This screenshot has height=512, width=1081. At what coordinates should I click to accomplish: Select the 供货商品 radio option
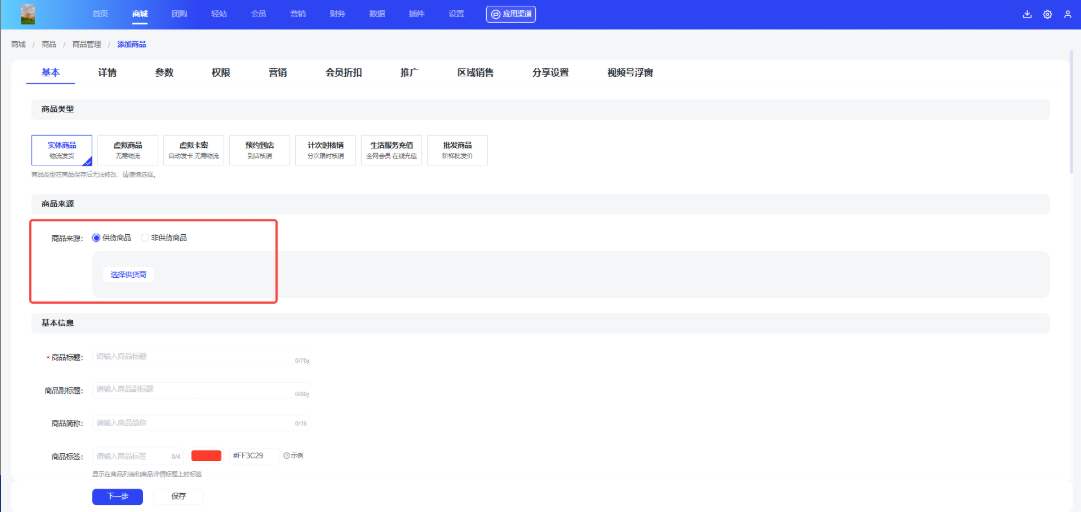coord(97,238)
